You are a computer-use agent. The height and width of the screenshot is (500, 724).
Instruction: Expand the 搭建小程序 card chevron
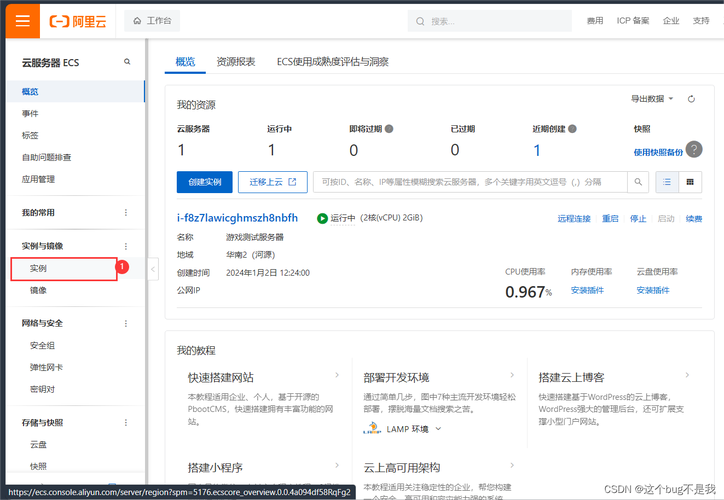point(337,465)
